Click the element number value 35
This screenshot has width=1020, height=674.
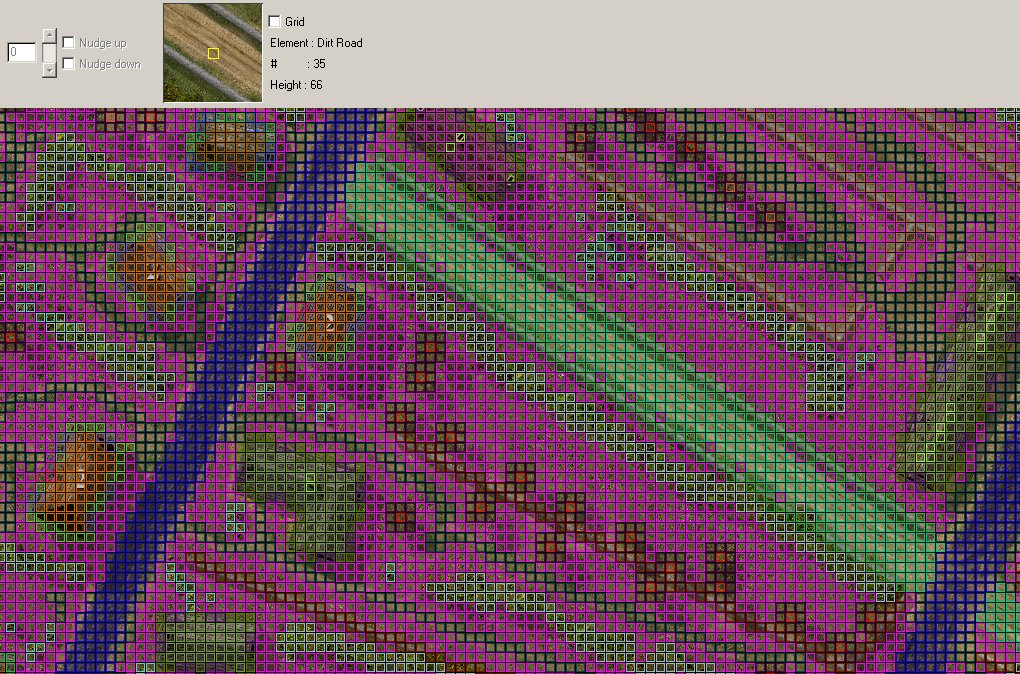pyautogui.click(x=319, y=64)
